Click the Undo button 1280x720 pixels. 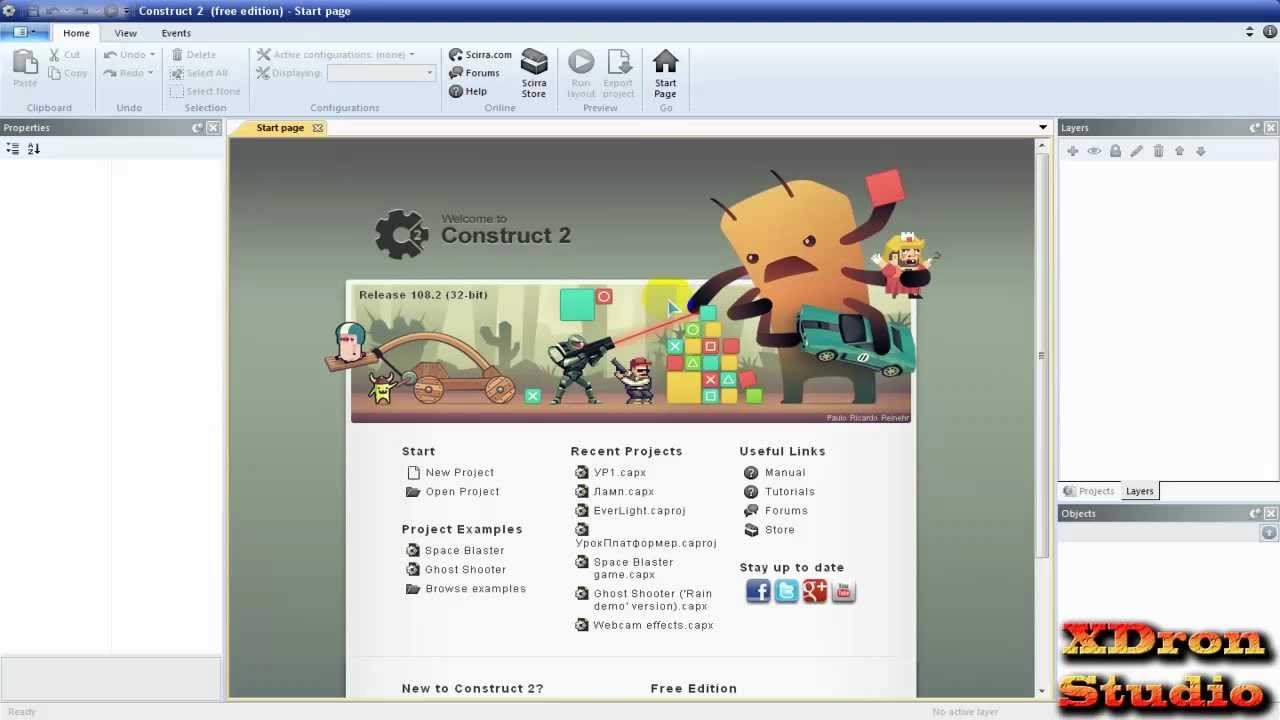(129, 55)
